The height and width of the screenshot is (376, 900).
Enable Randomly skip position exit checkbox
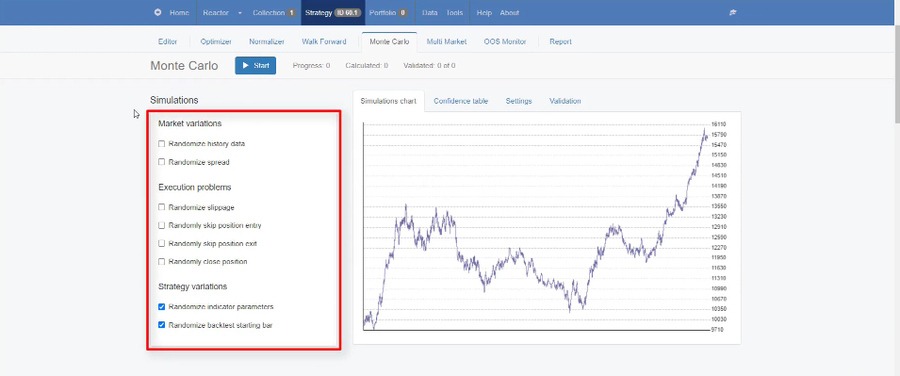click(x=161, y=243)
